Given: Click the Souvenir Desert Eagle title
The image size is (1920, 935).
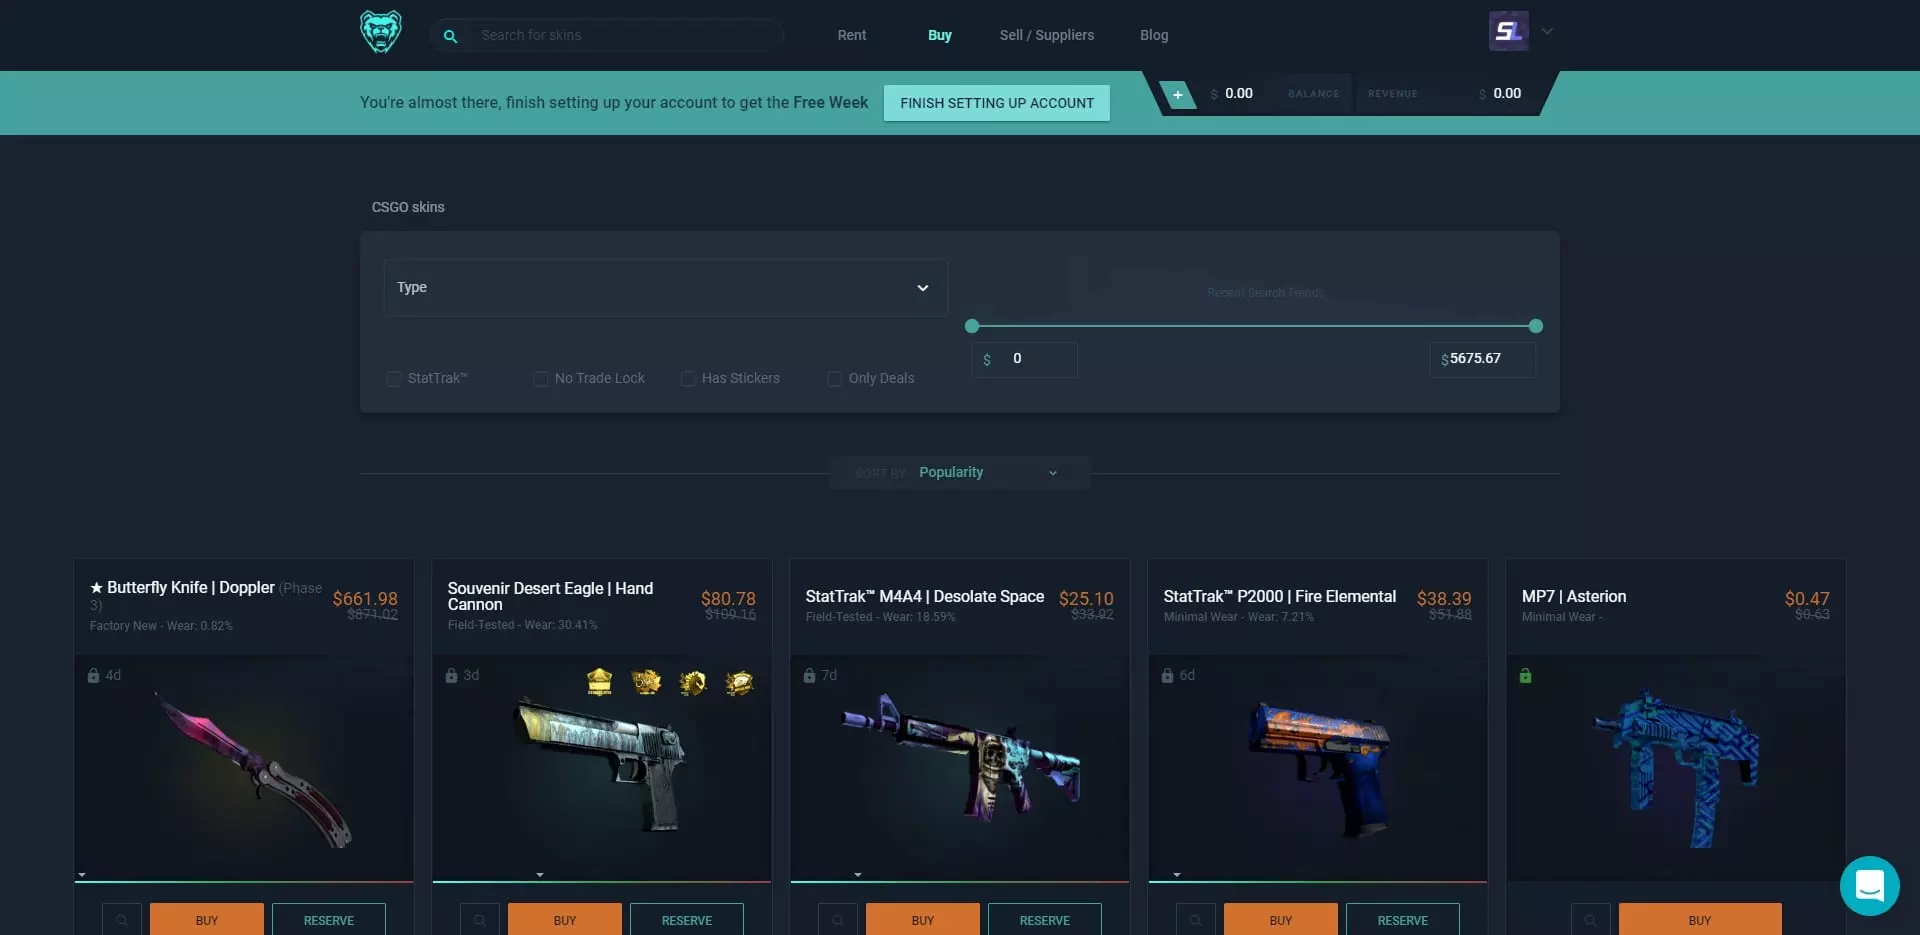Looking at the screenshot, I should (550, 596).
